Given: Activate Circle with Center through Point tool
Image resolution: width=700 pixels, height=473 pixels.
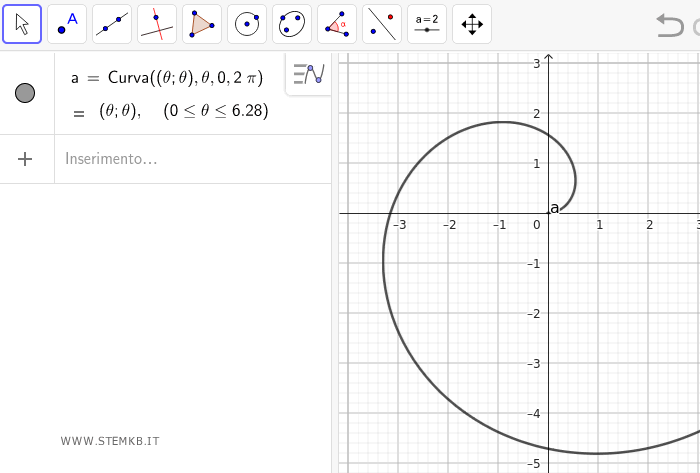Looking at the screenshot, I should [x=247, y=24].
